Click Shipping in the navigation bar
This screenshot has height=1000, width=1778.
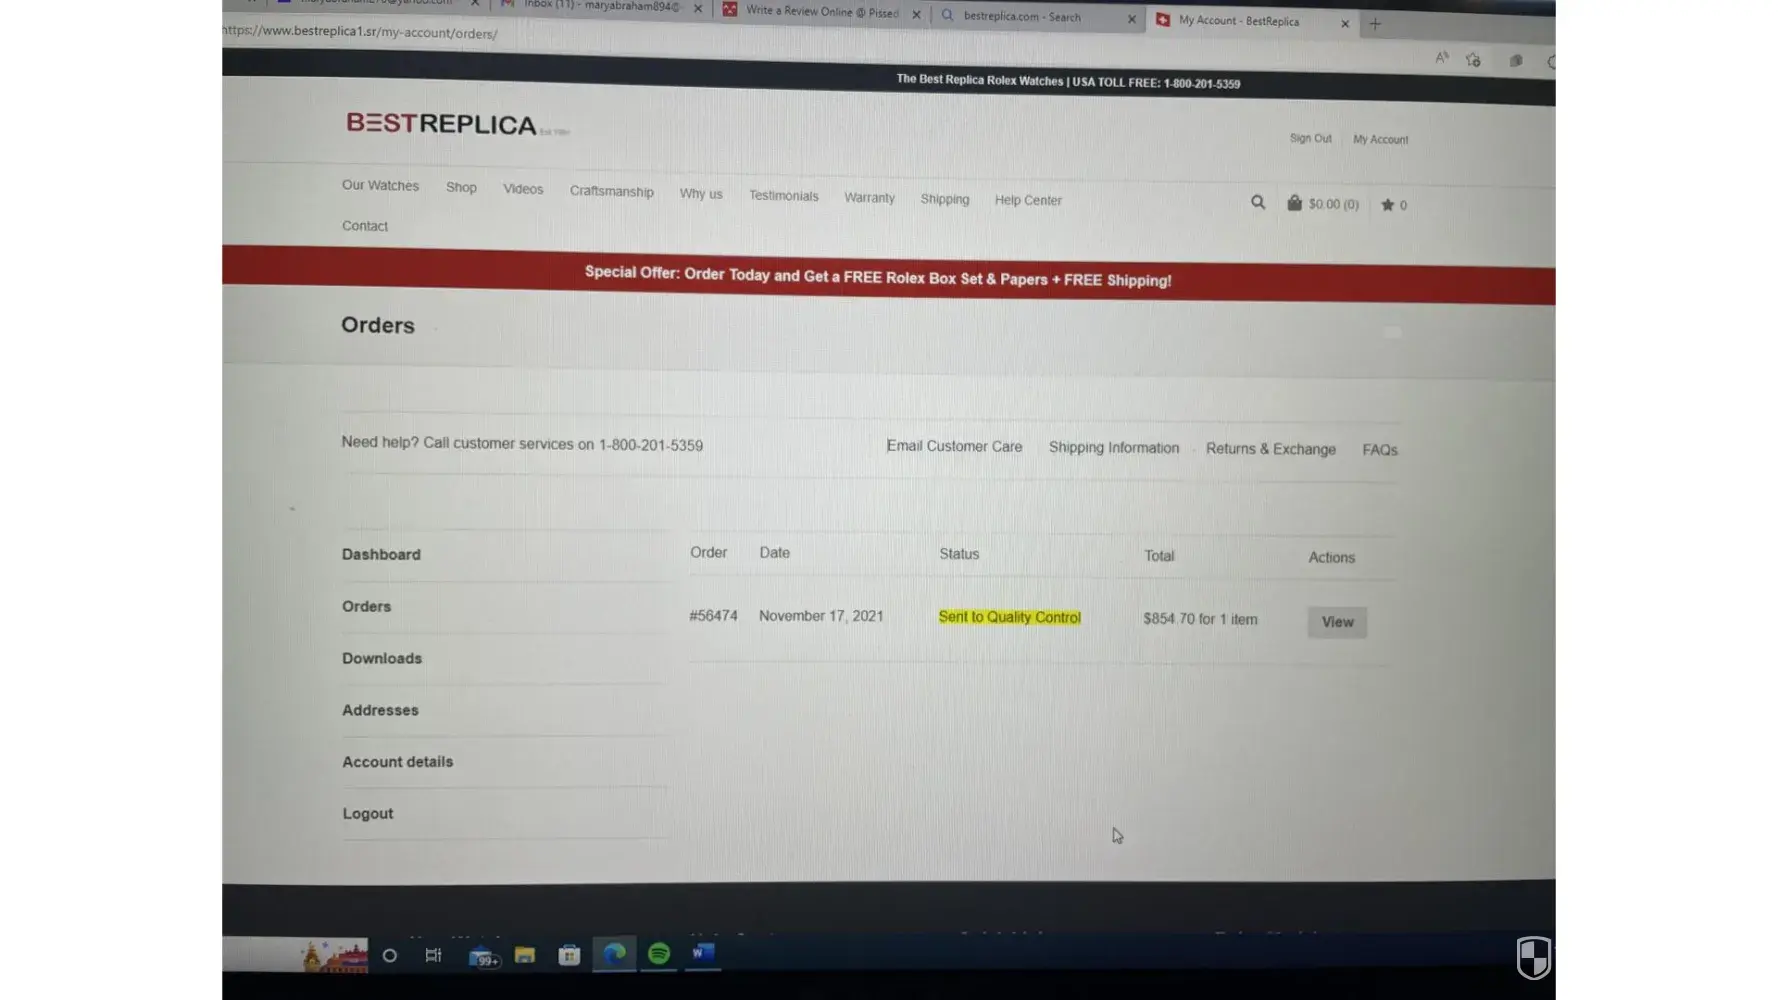(x=945, y=199)
